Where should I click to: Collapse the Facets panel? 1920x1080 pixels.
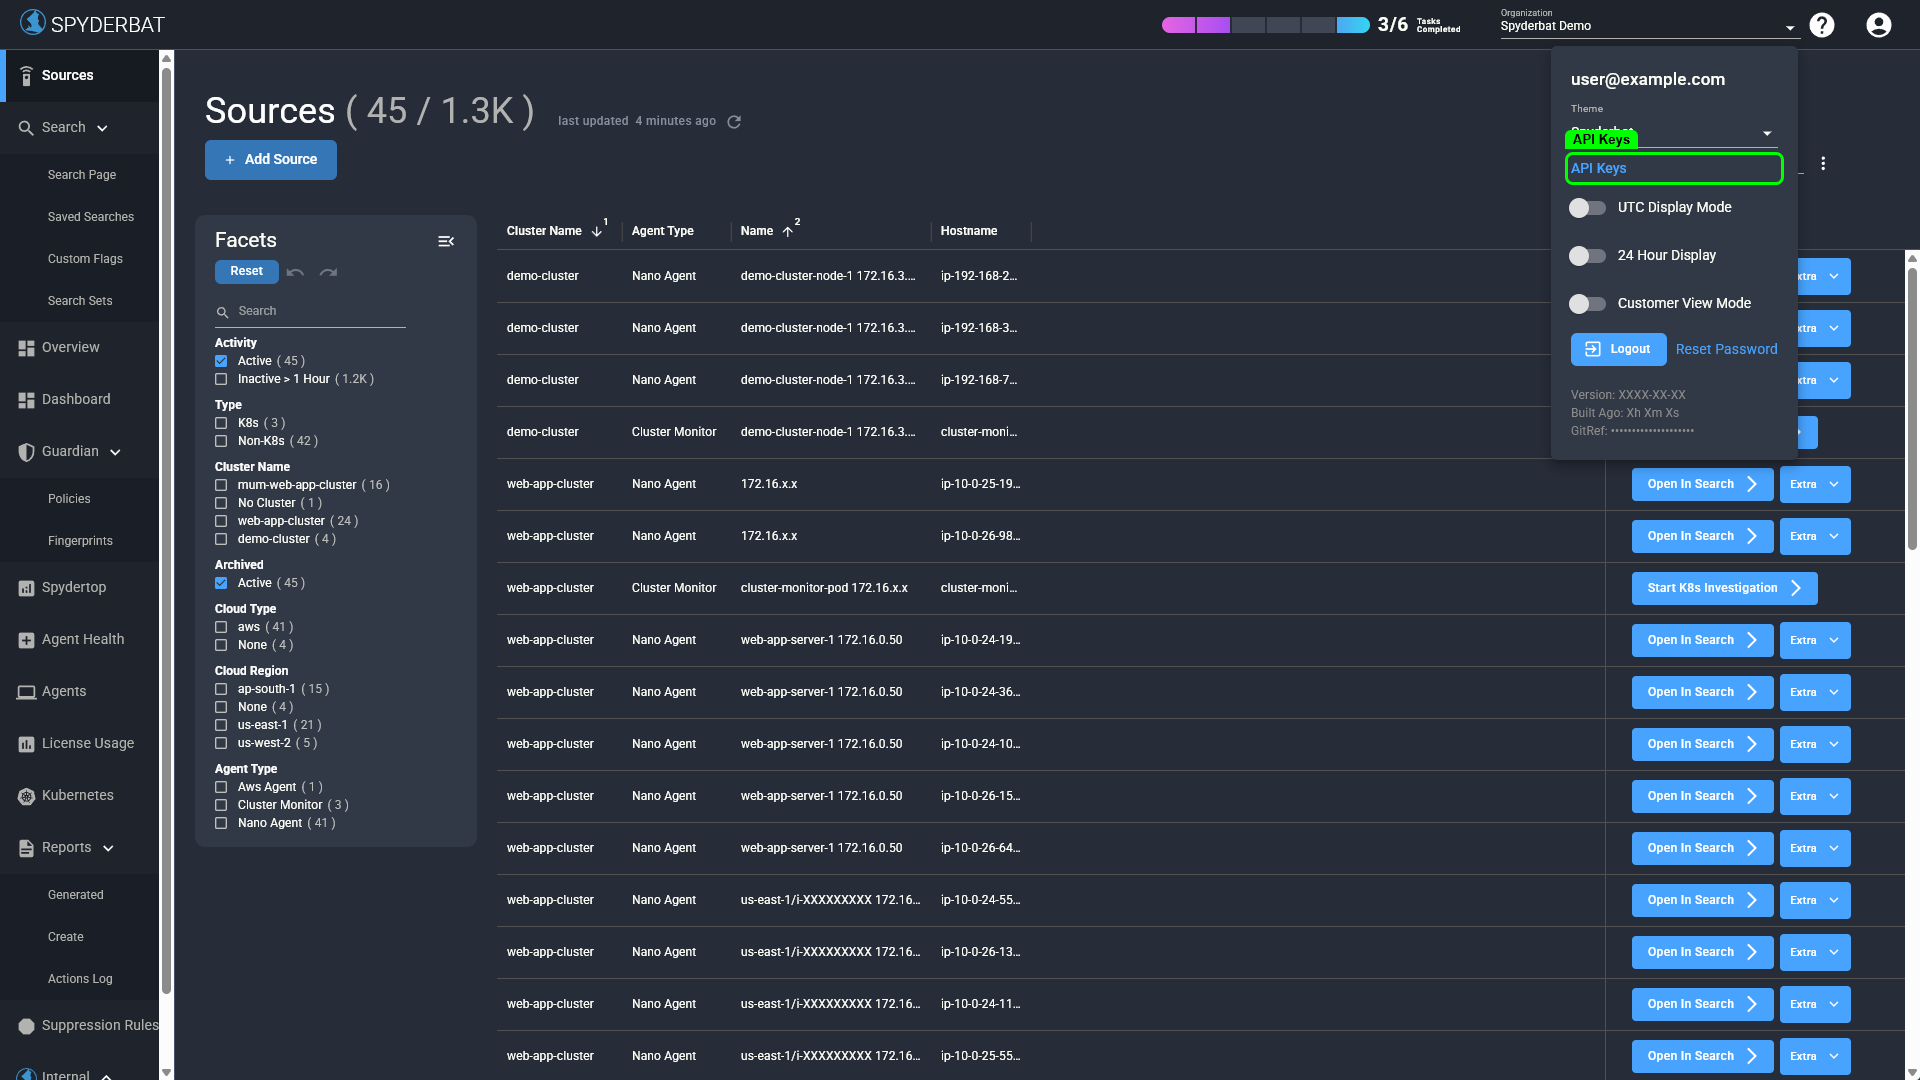[446, 241]
